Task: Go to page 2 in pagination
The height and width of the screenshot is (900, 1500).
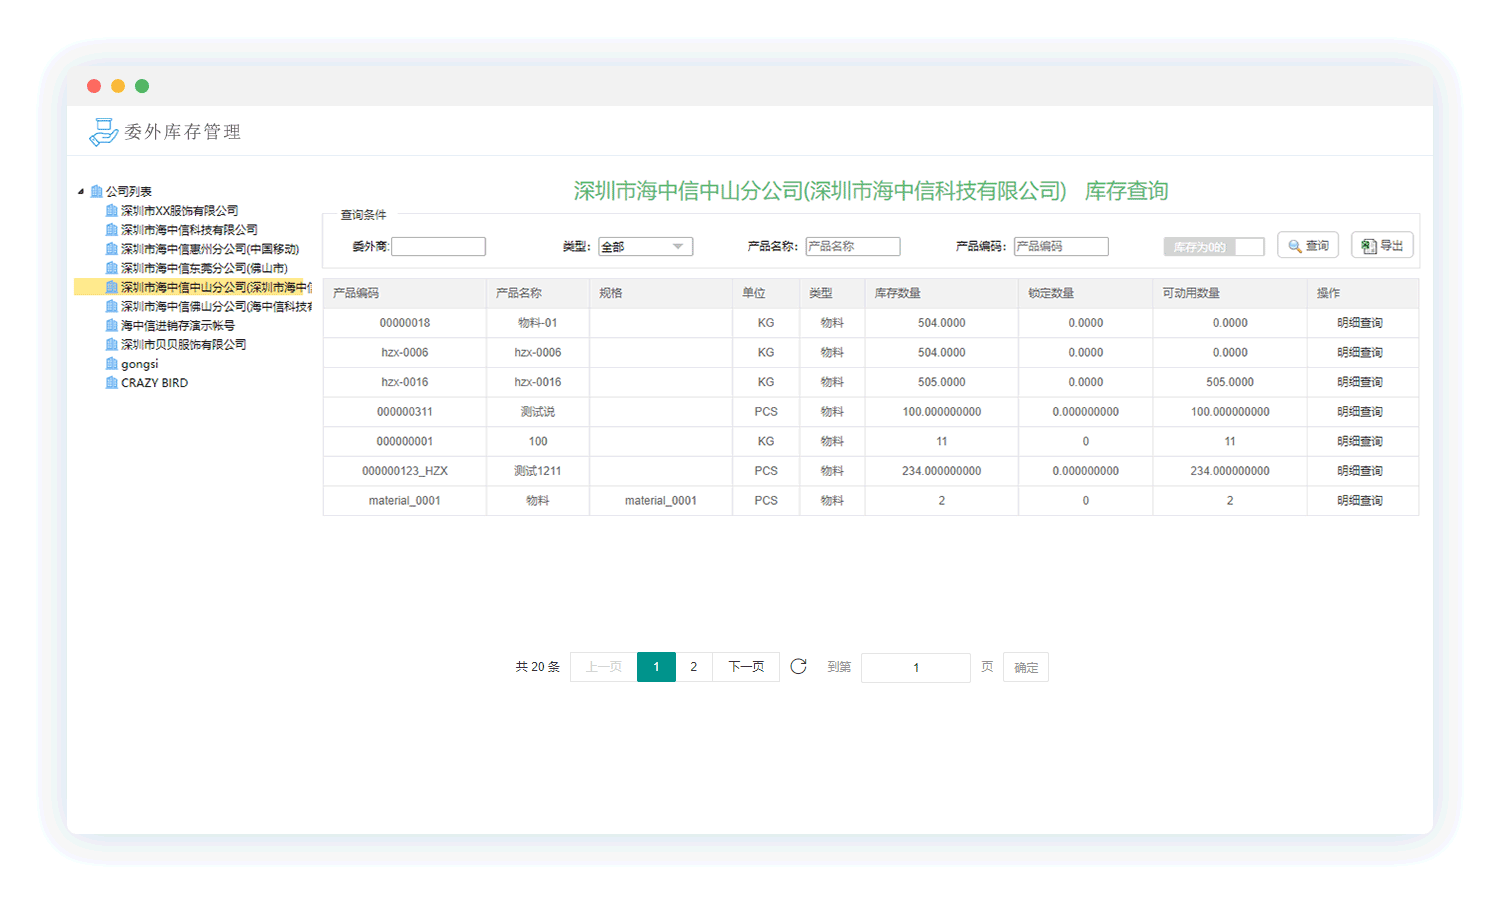Action: [693, 667]
